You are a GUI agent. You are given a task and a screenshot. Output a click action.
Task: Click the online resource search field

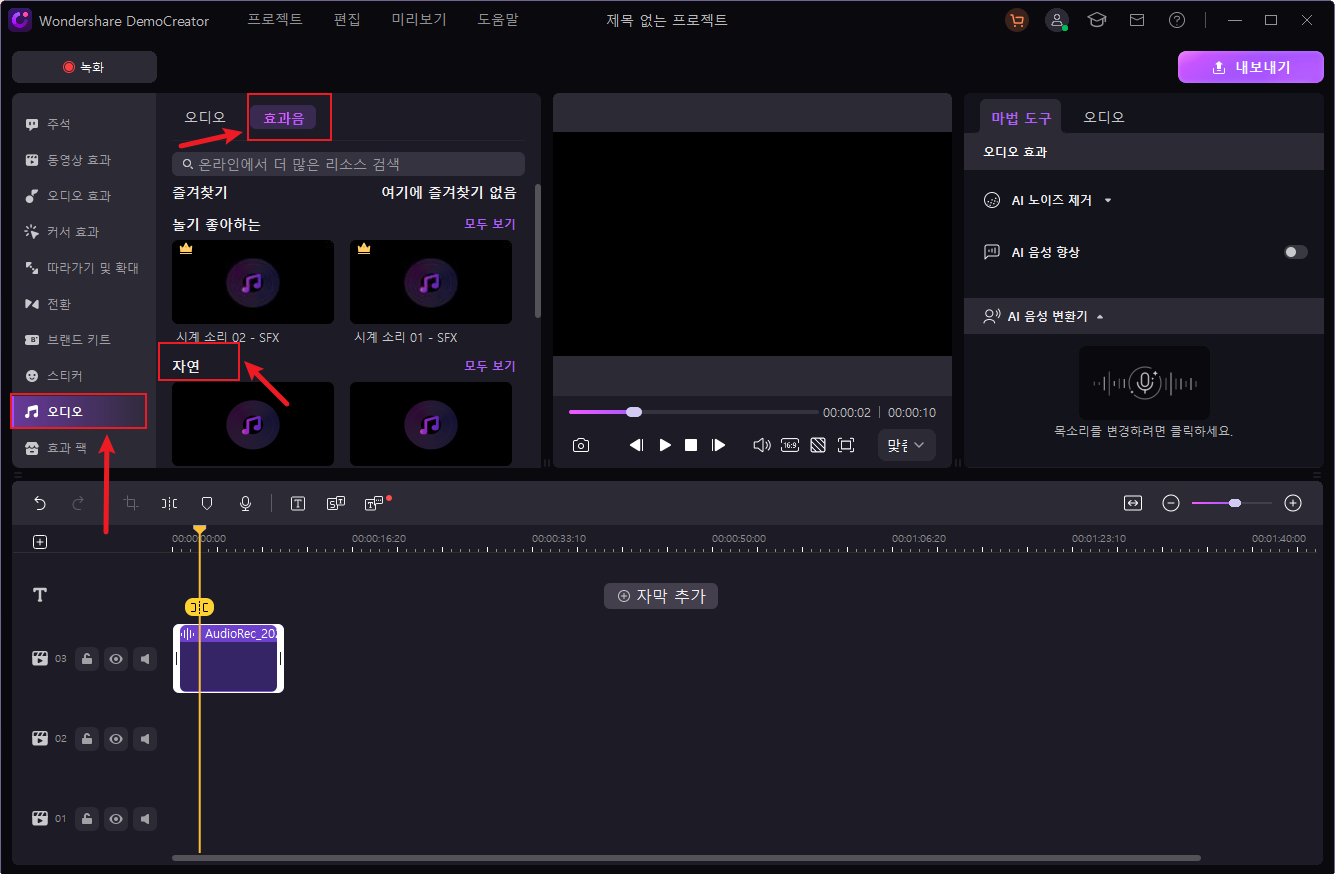pos(348,164)
